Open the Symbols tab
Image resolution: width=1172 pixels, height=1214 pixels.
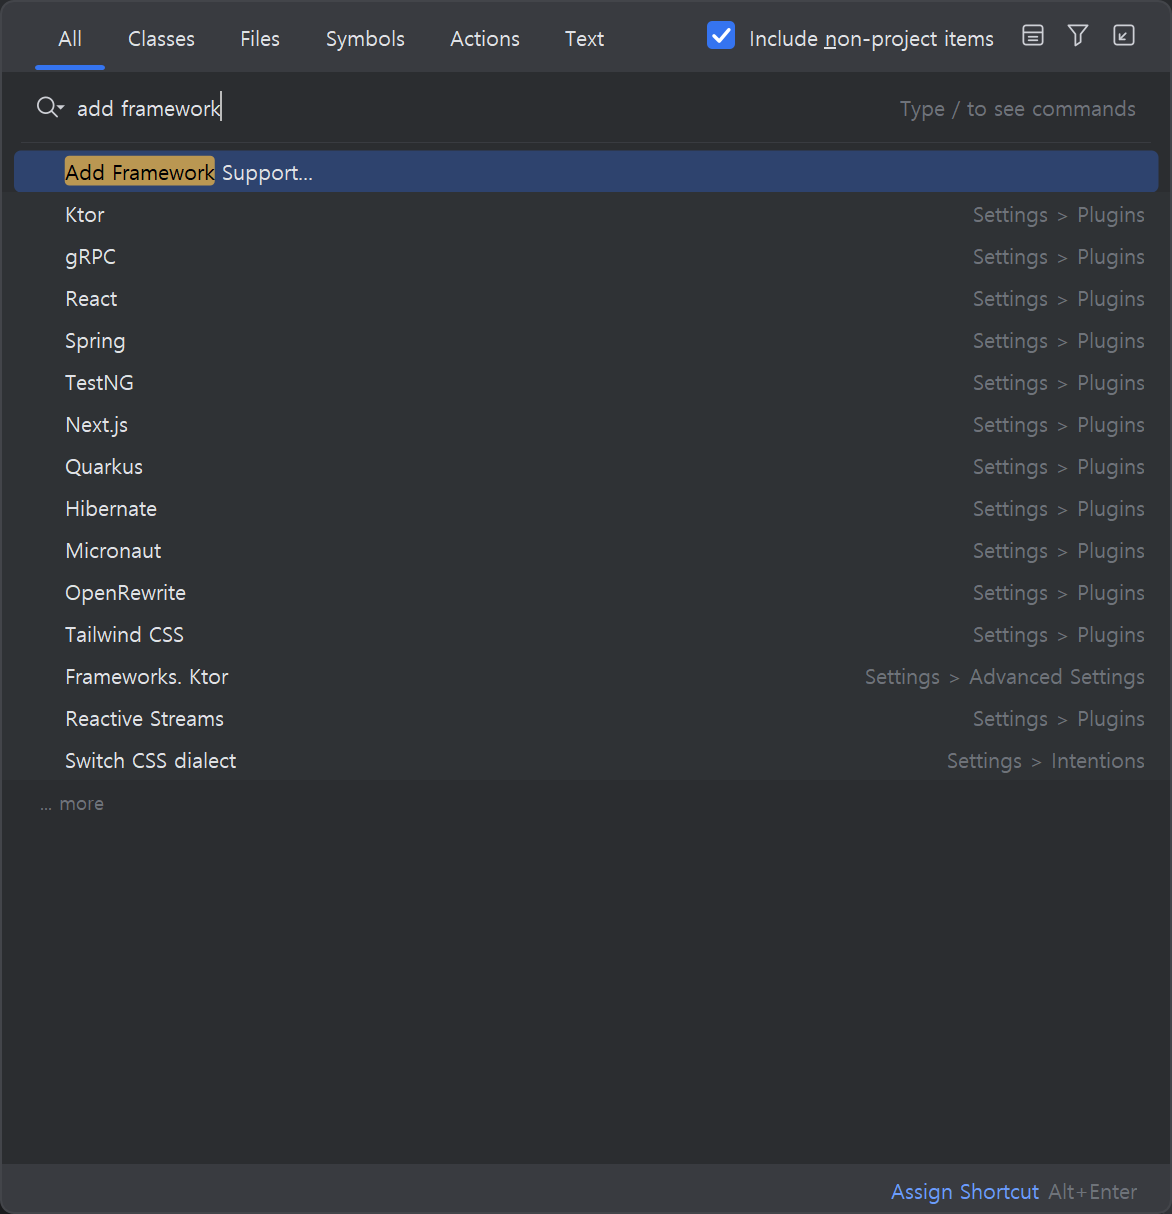pyautogui.click(x=365, y=39)
